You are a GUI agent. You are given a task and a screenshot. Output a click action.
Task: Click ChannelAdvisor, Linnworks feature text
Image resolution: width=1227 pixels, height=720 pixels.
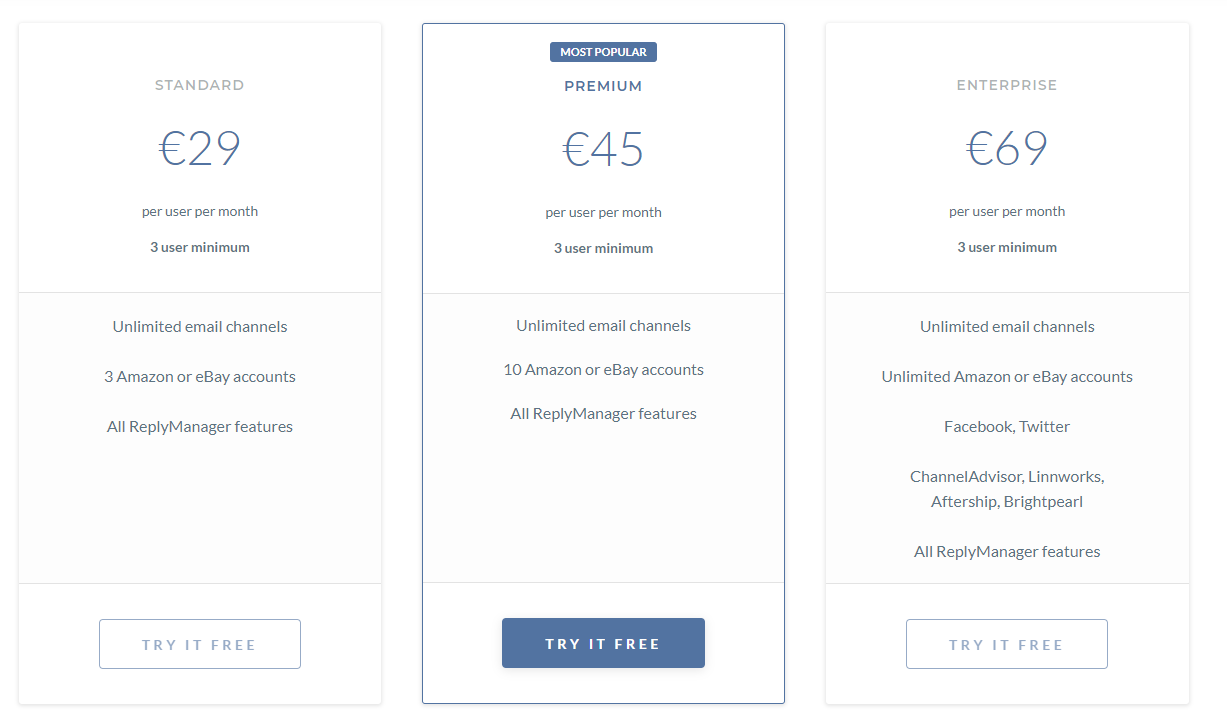[x=1007, y=477]
